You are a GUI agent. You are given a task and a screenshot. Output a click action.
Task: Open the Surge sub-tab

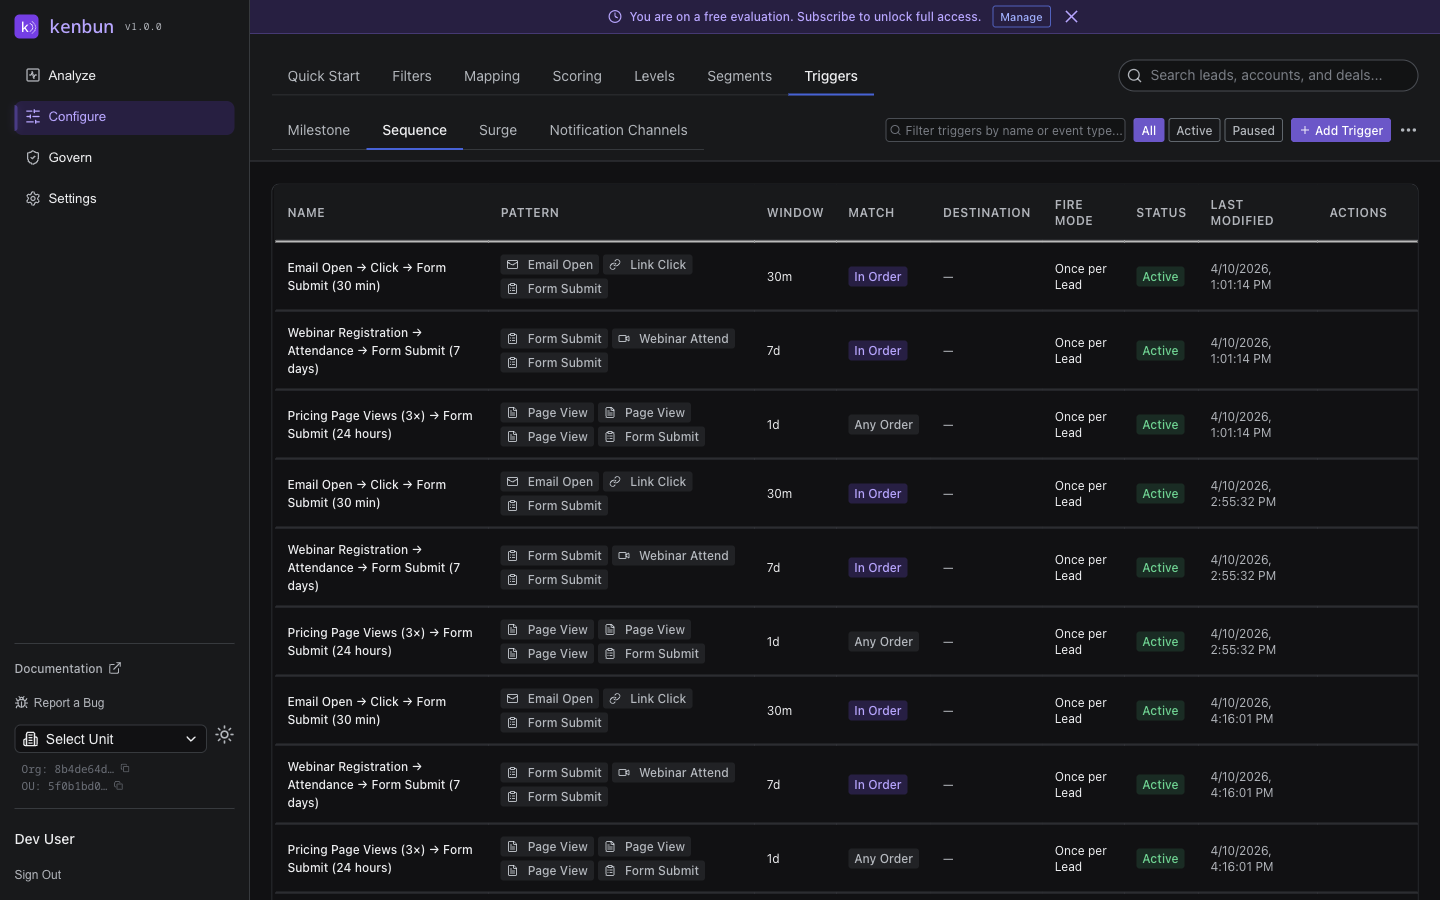pyautogui.click(x=498, y=130)
